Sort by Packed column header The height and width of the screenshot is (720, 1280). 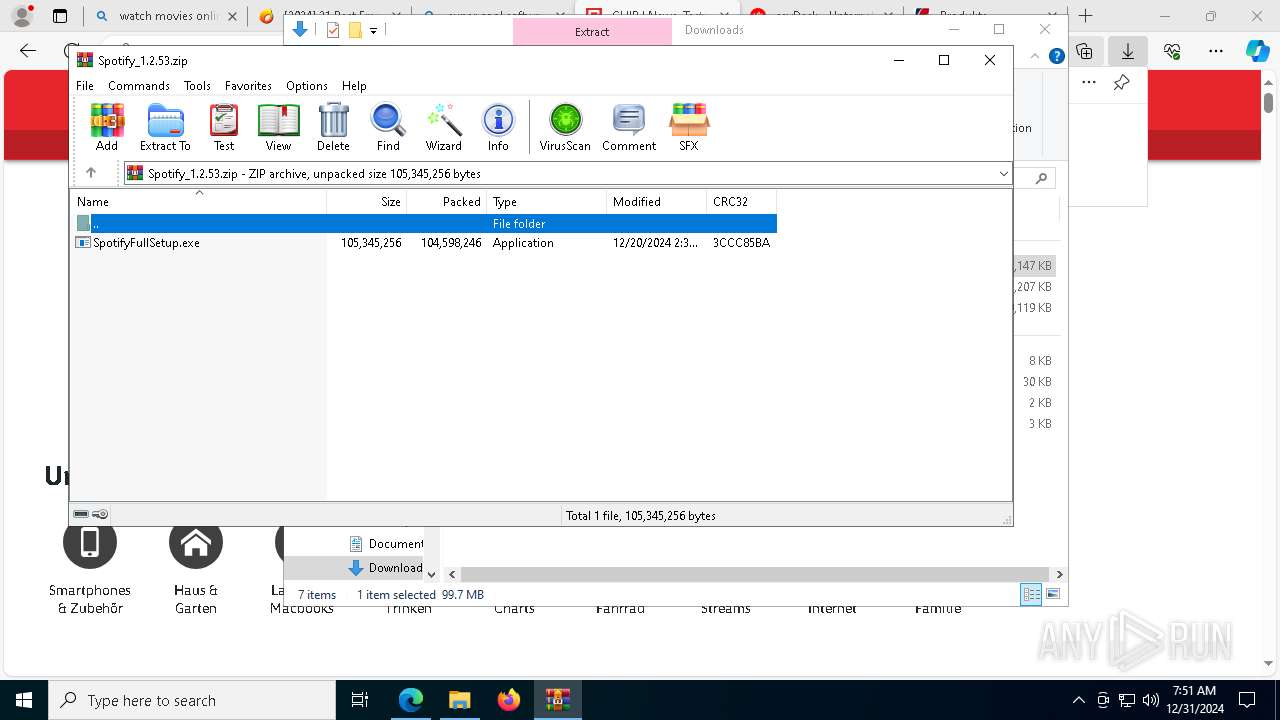coord(447,202)
